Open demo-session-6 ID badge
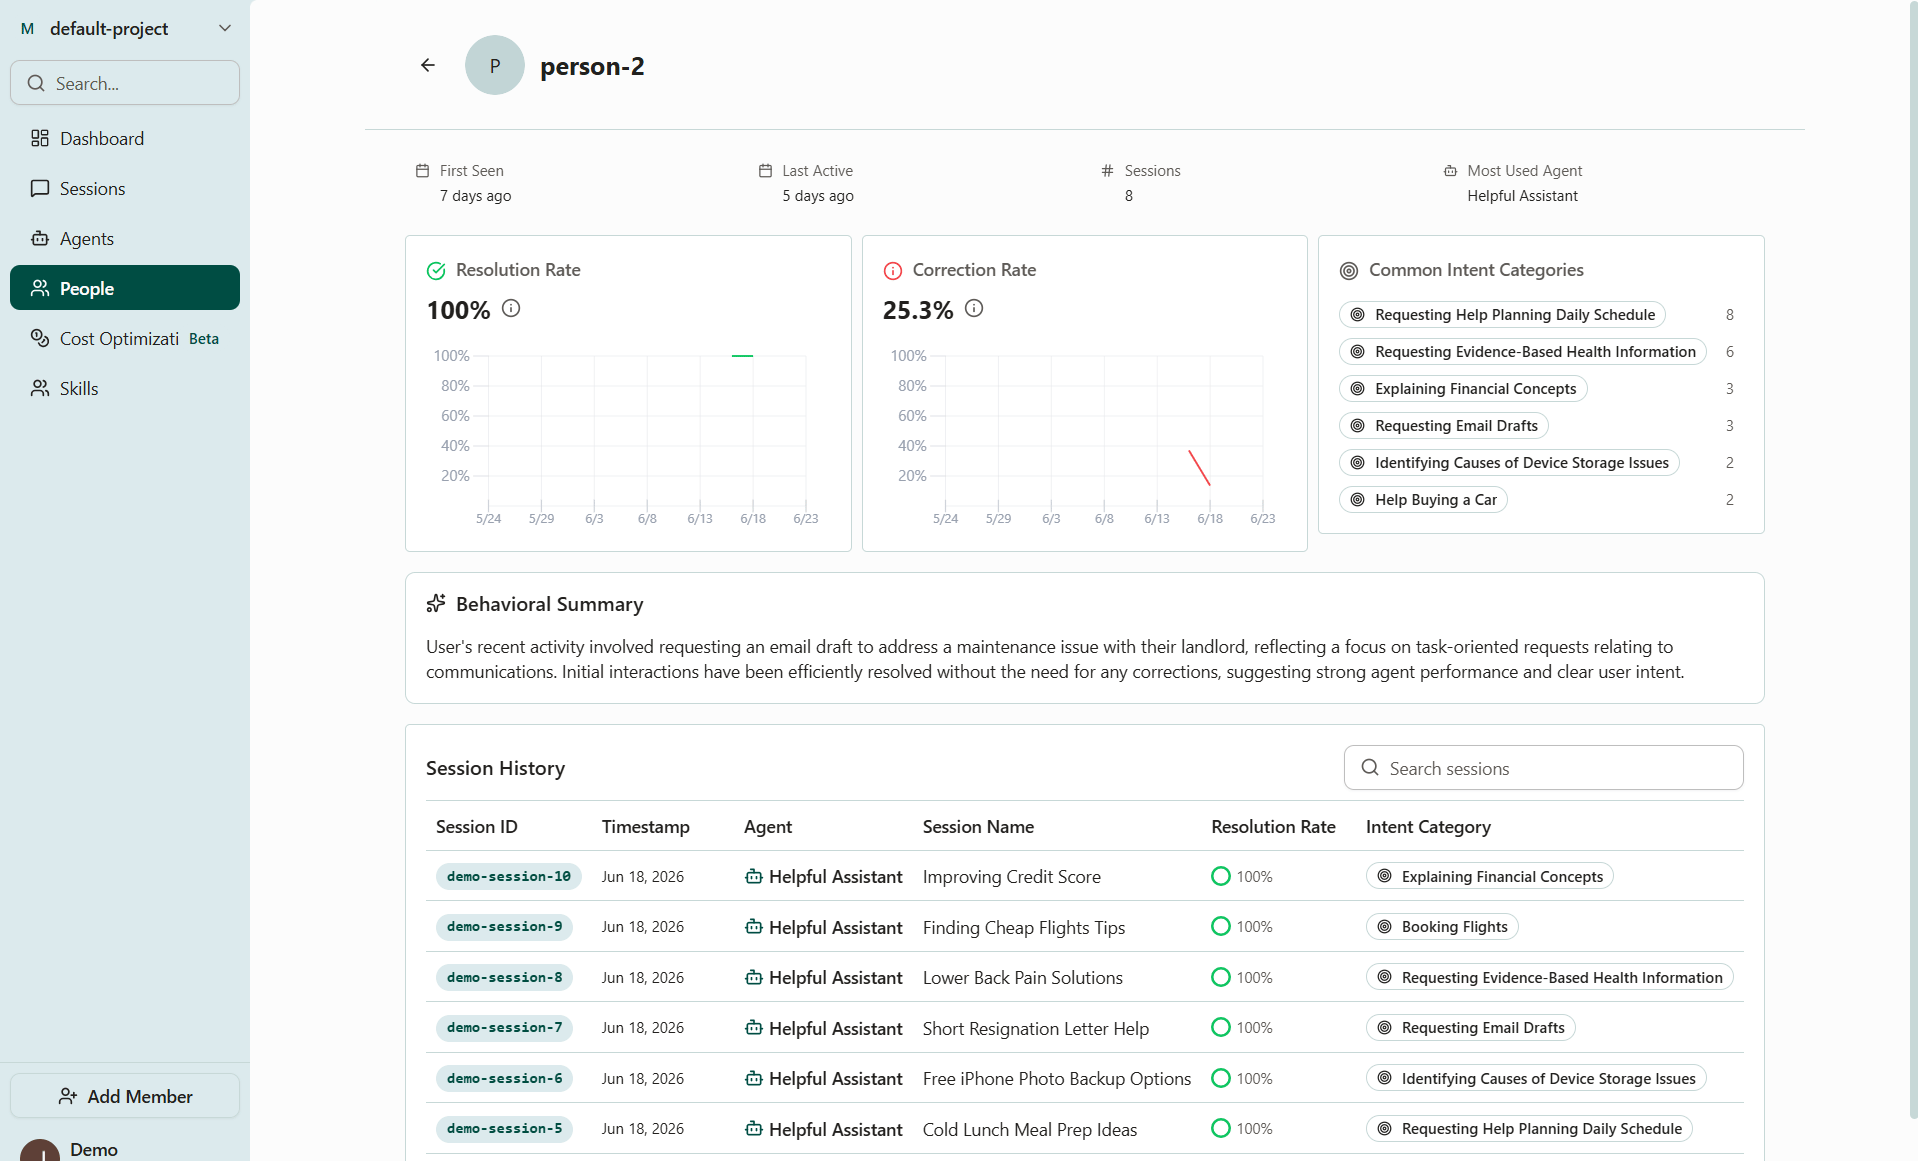 point(504,1078)
